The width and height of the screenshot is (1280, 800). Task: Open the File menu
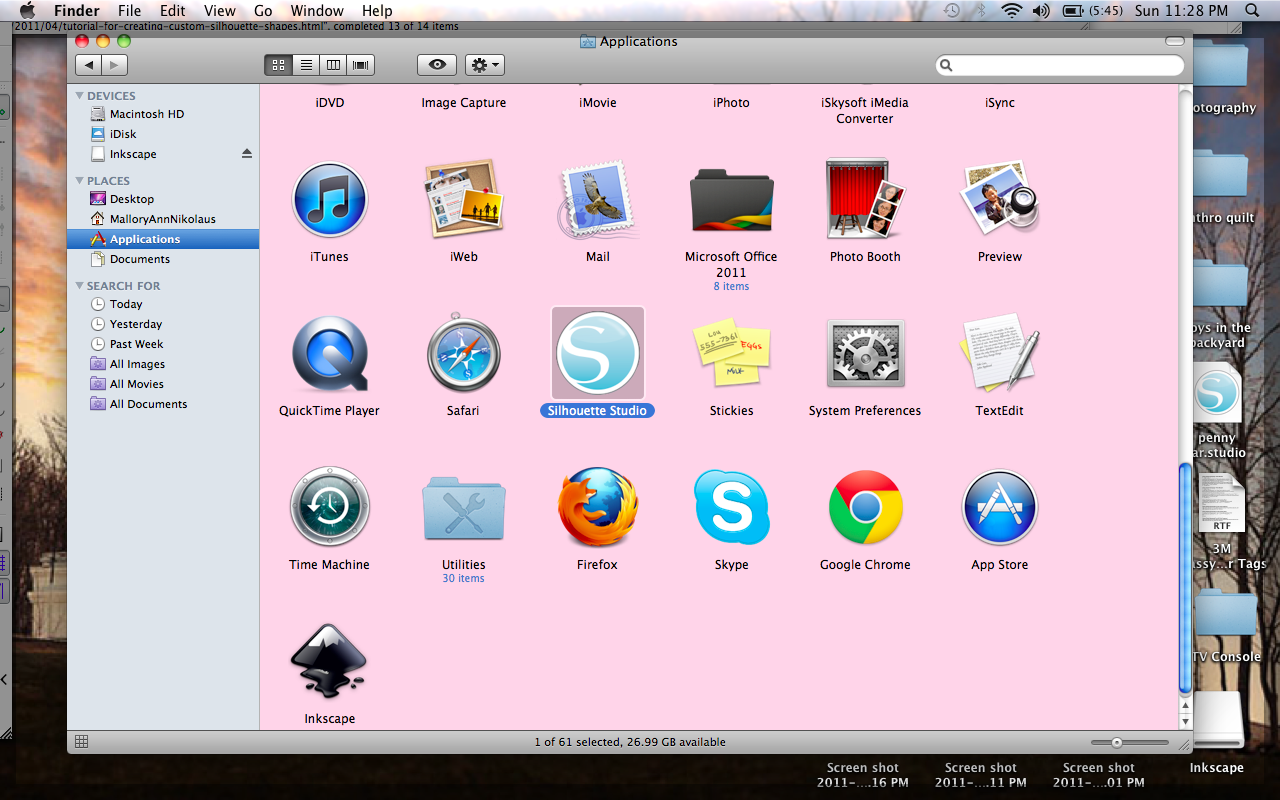pos(129,11)
